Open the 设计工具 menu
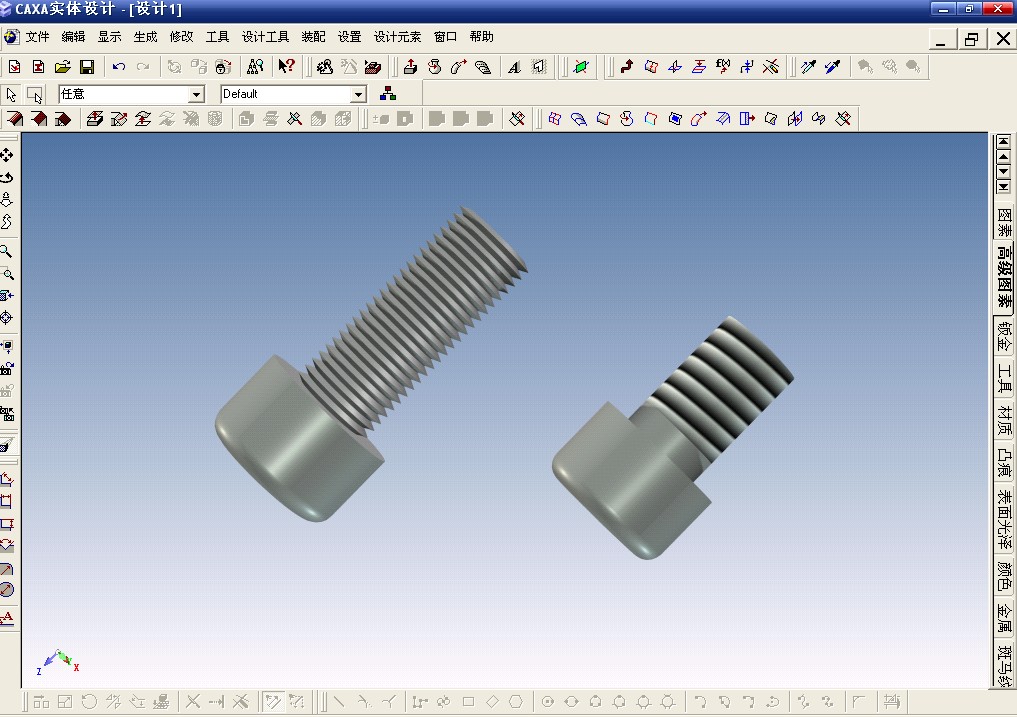This screenshot has width=1017, height=717. click(x=265, y=37)
